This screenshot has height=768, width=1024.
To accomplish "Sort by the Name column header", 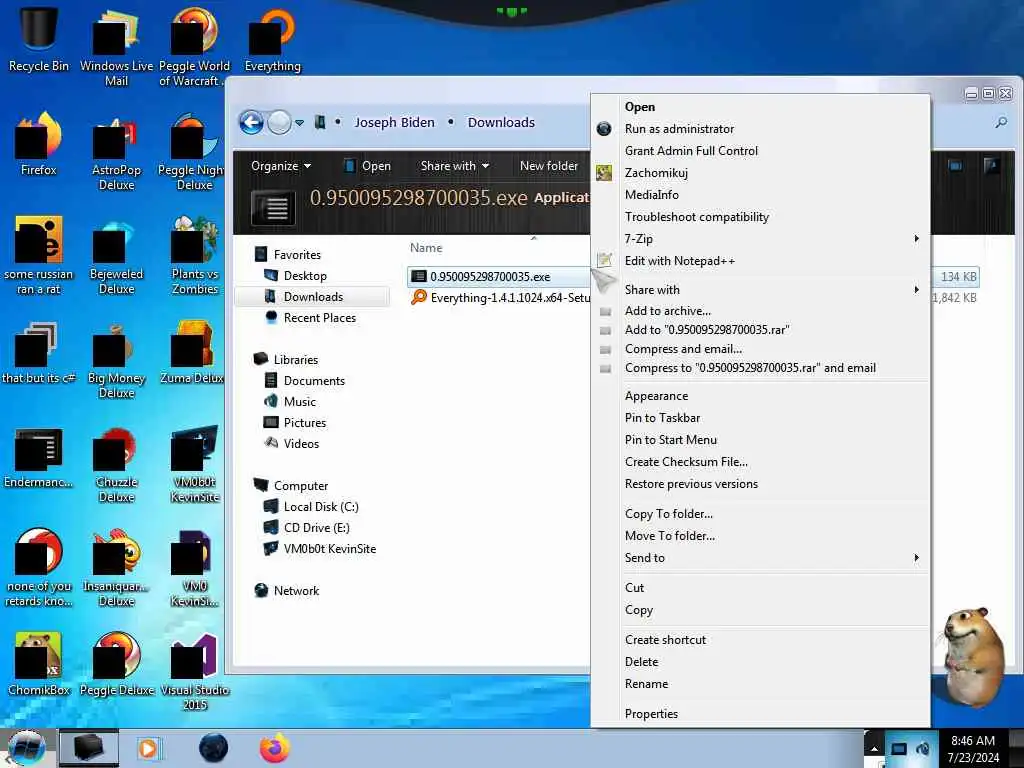I will [426, 248].
